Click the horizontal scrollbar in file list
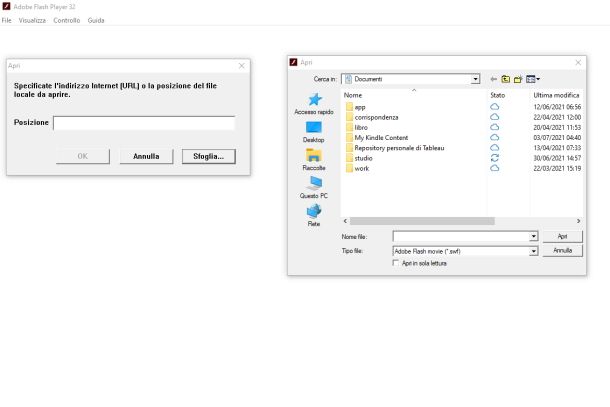Viewport: 610px width, 407px height. point(422,221)
